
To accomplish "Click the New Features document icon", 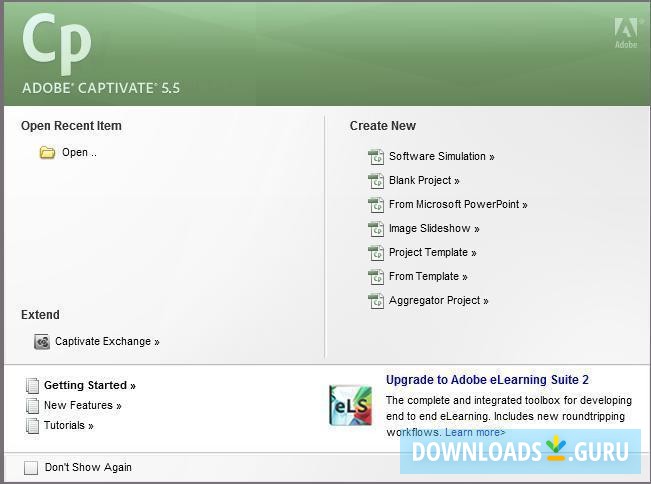I will pos(32,406).
